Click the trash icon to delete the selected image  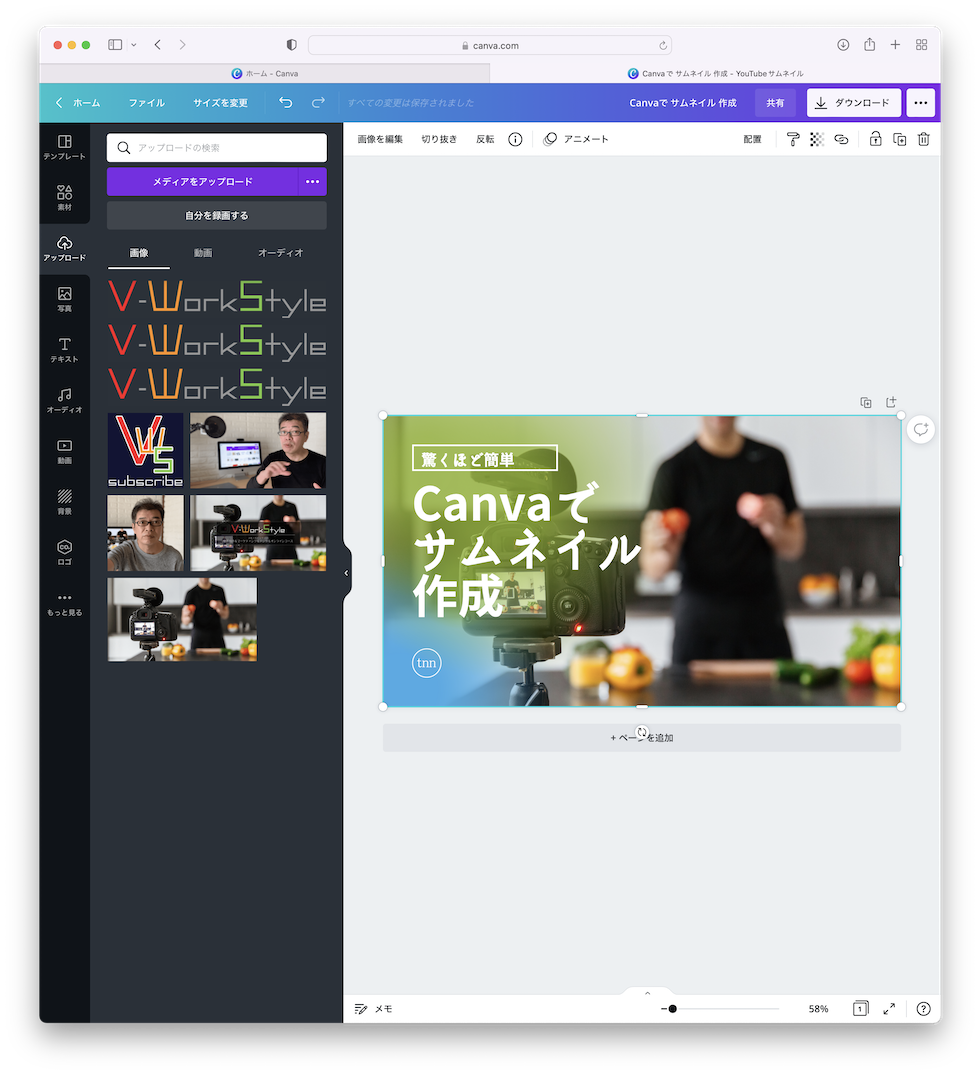[923, 139]
